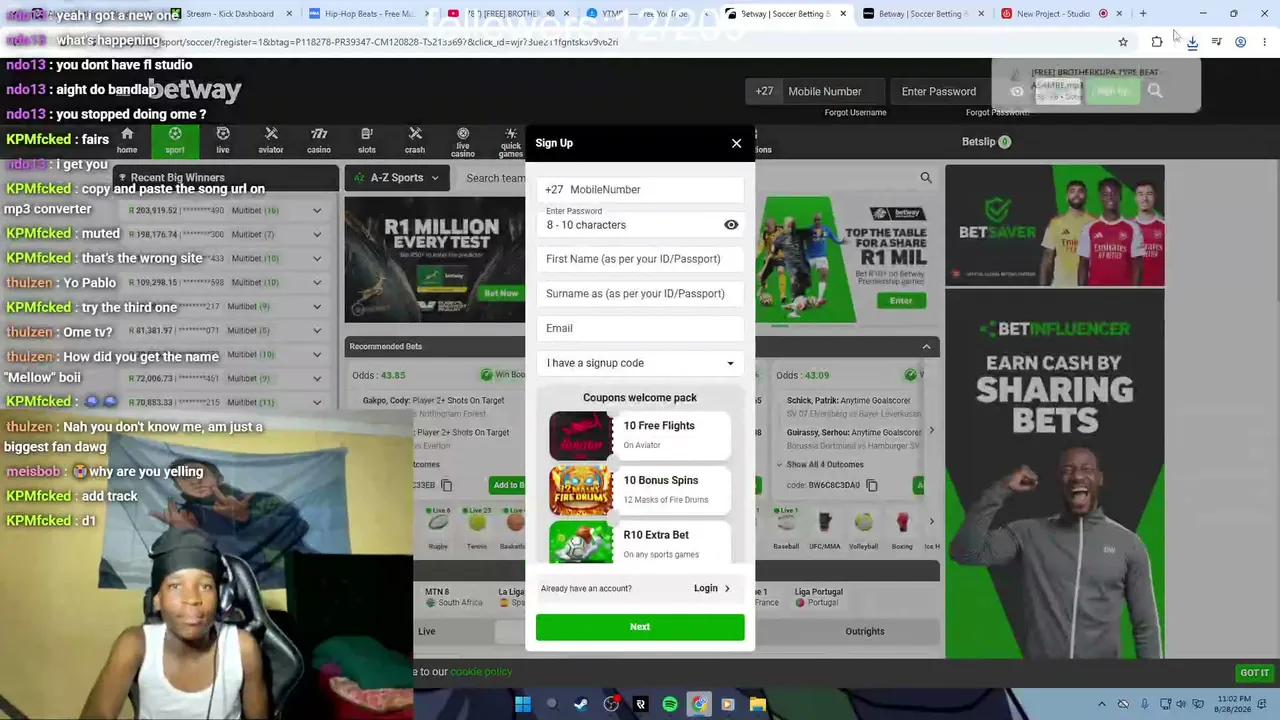1280x720 pixels.
Task: Open the Betslip panel
Action: pos(986,142)
